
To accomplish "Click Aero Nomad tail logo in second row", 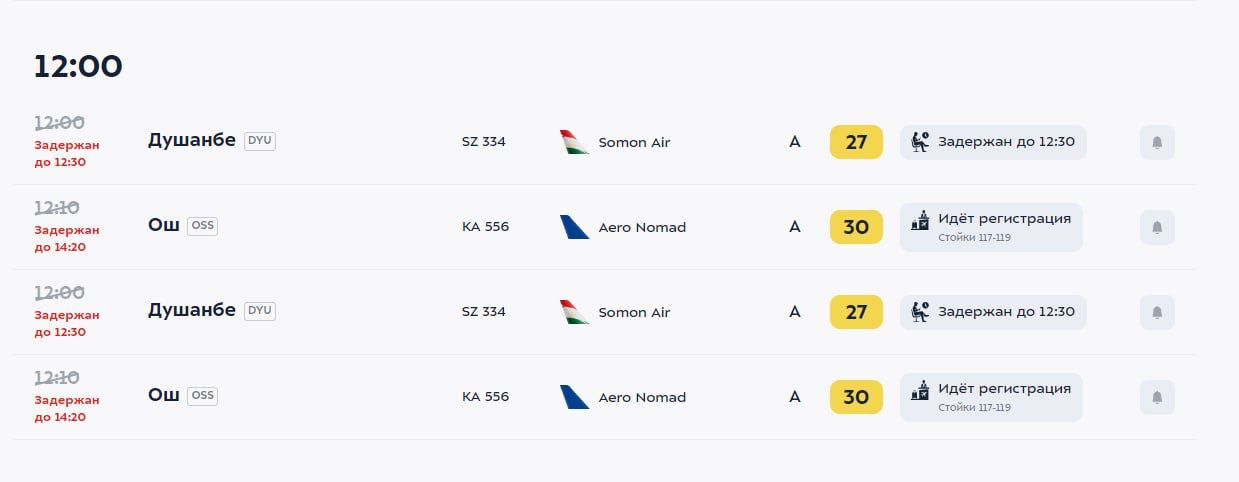I will (574, 227).
